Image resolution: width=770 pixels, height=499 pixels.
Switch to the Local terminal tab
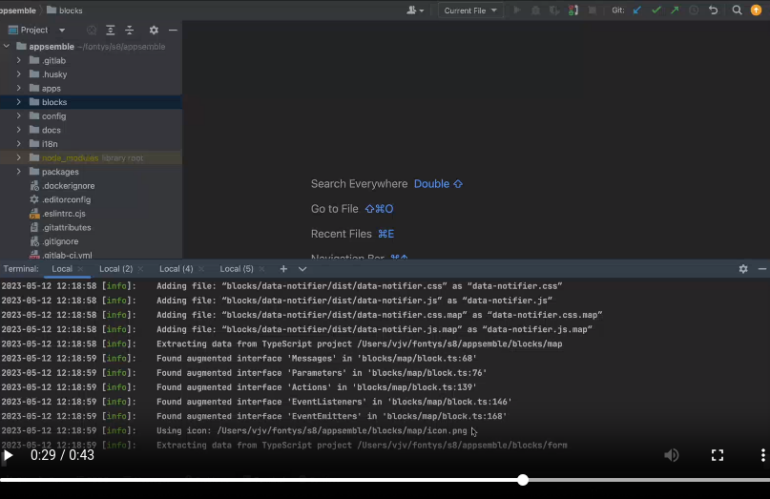click(62, 269)
